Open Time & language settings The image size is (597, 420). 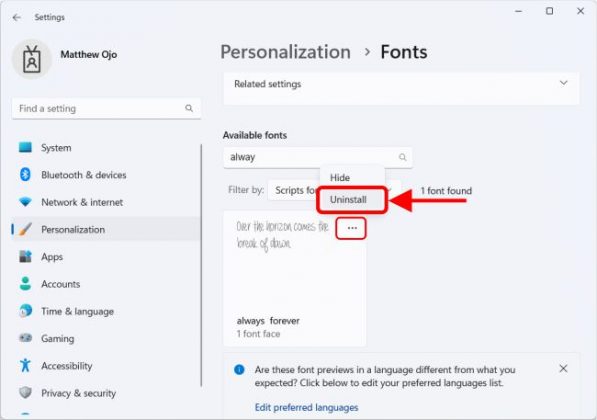pos(106,311)
